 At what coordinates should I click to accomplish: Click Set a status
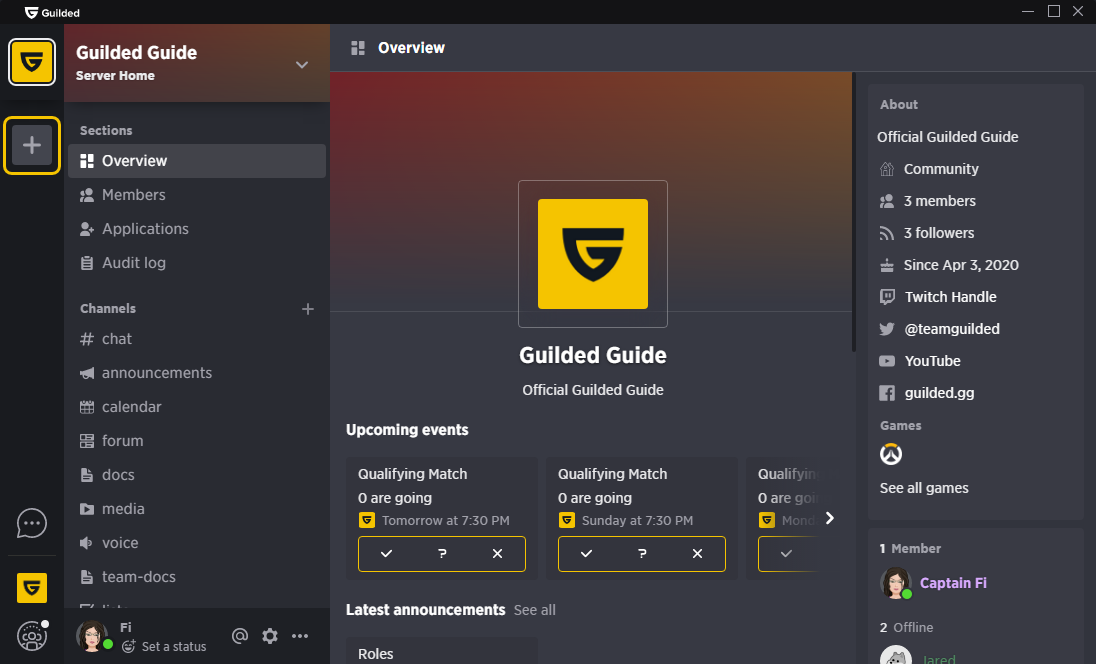(x=164, y=647)
